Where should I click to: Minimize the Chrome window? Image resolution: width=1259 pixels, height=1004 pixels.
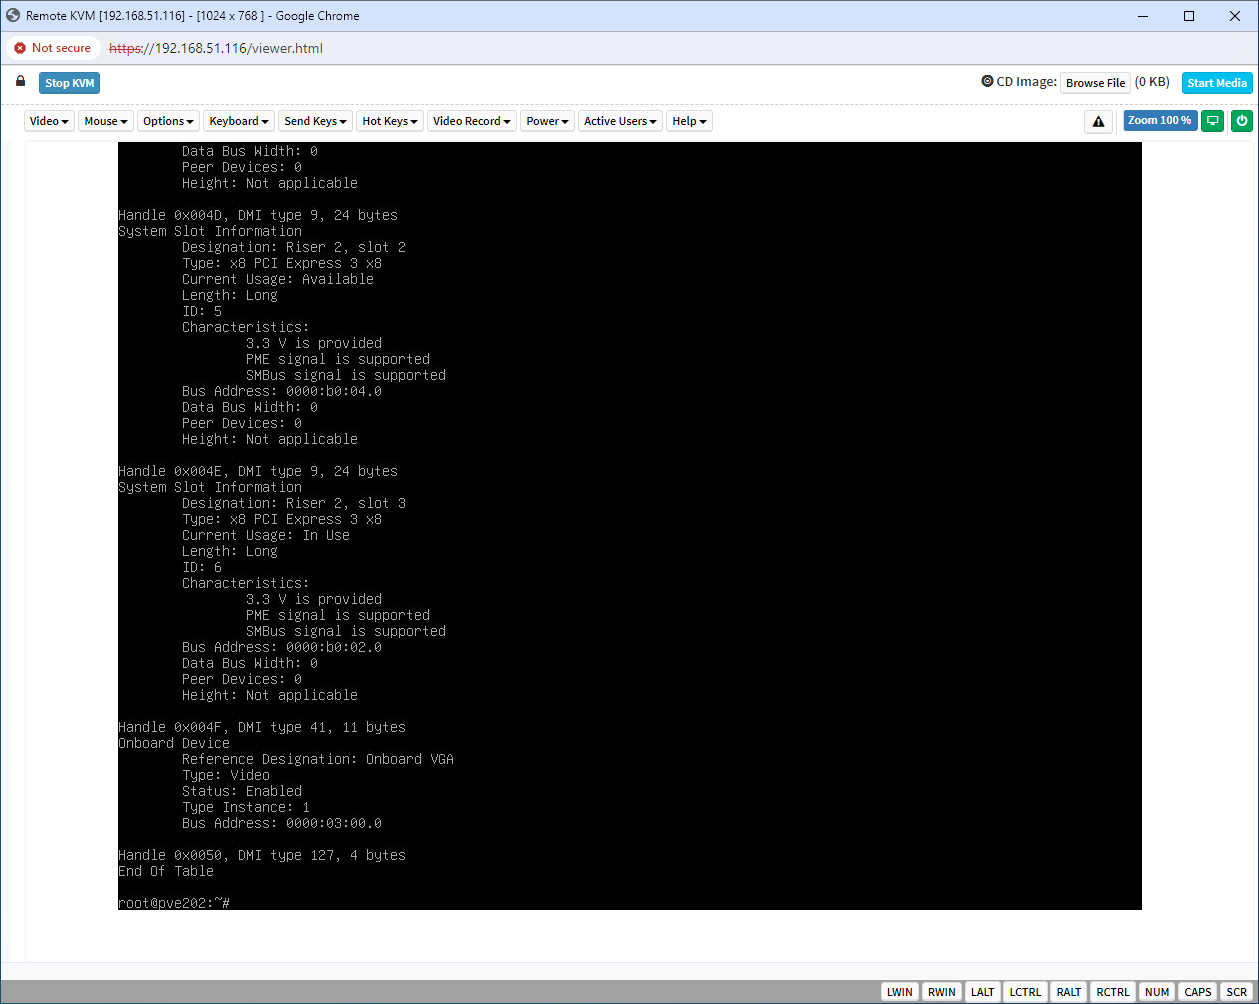(x=1143, y=16)
